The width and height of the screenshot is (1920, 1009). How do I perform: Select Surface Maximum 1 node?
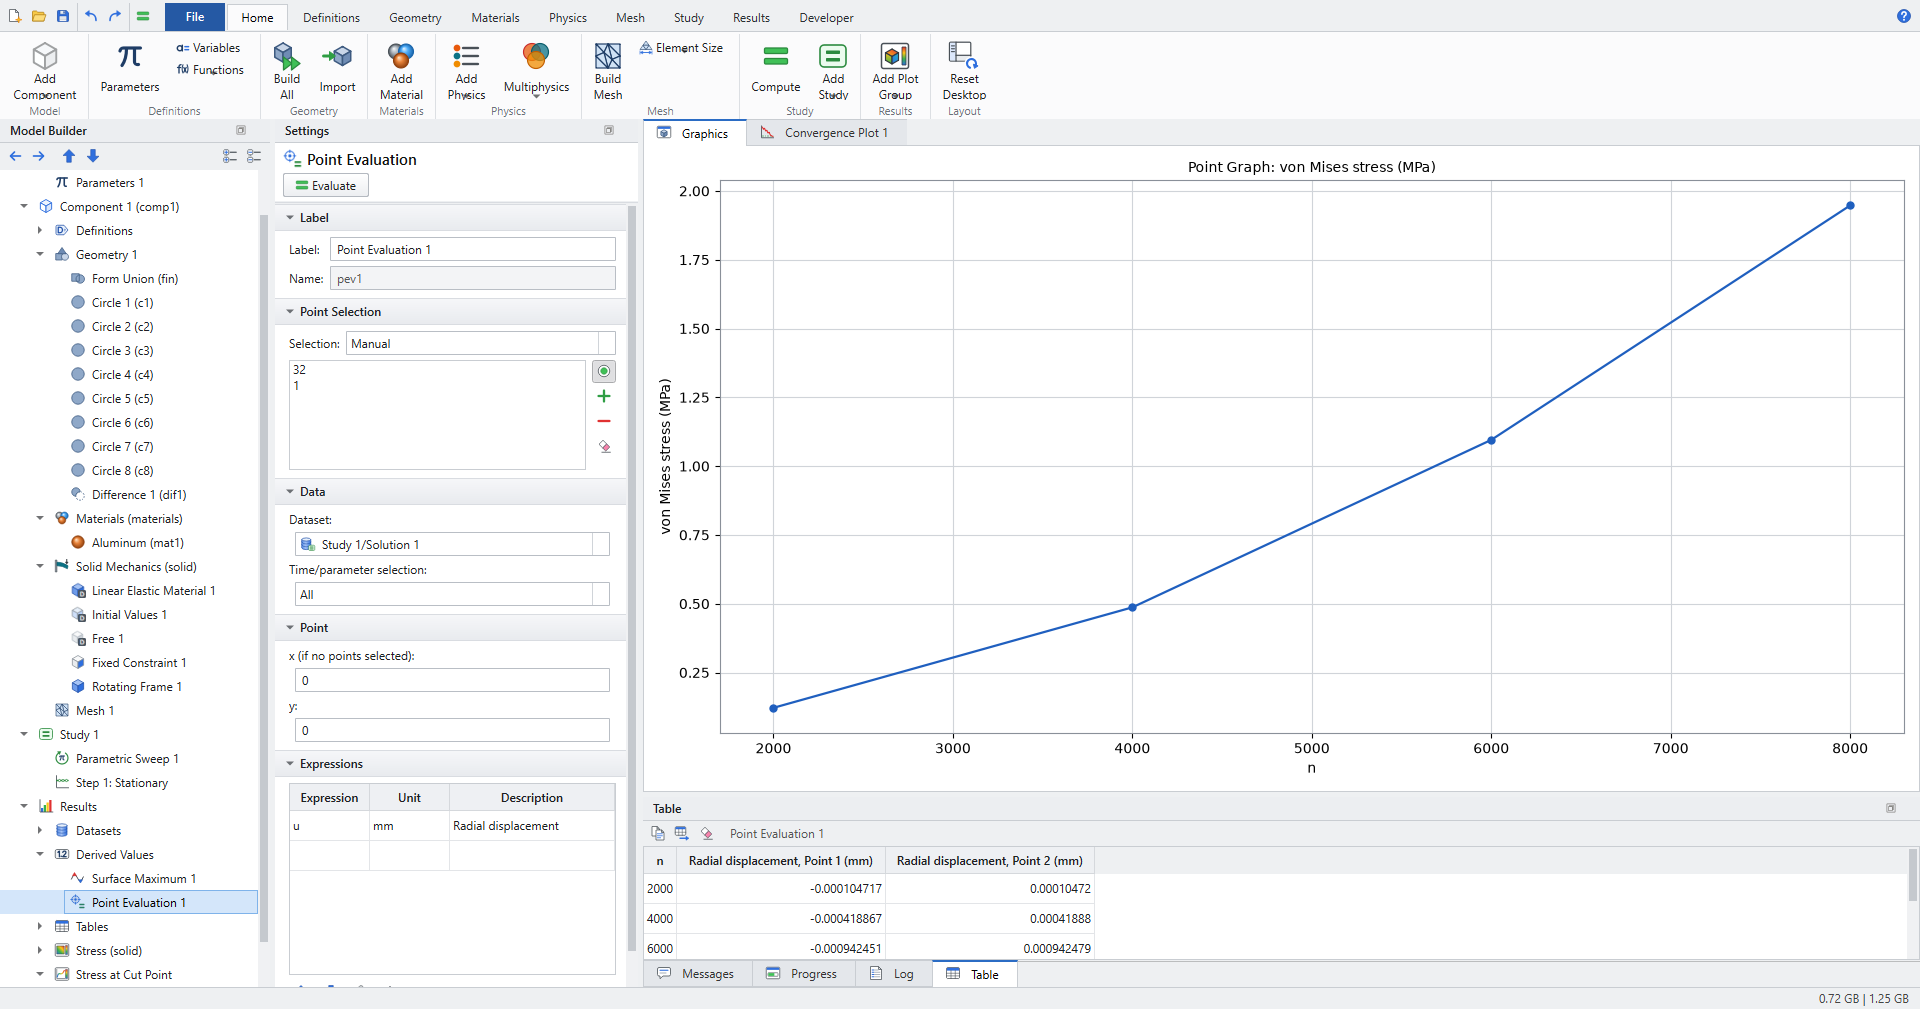tap(144, 879)
